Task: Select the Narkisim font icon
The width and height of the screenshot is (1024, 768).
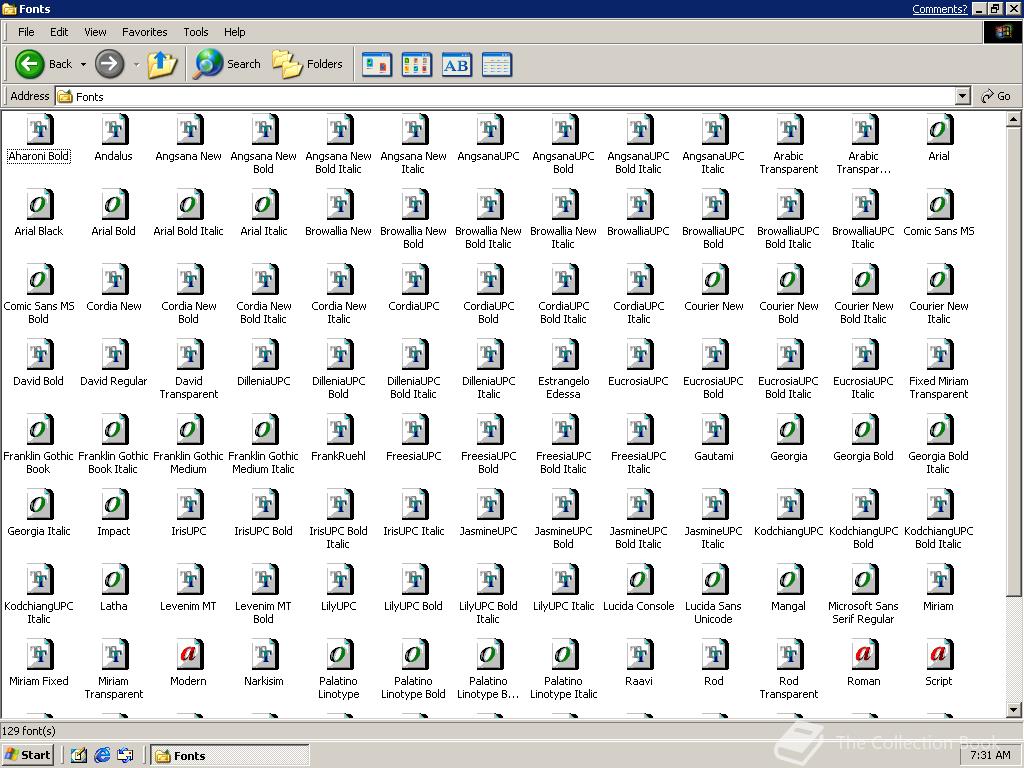Action: click(264, 655)
